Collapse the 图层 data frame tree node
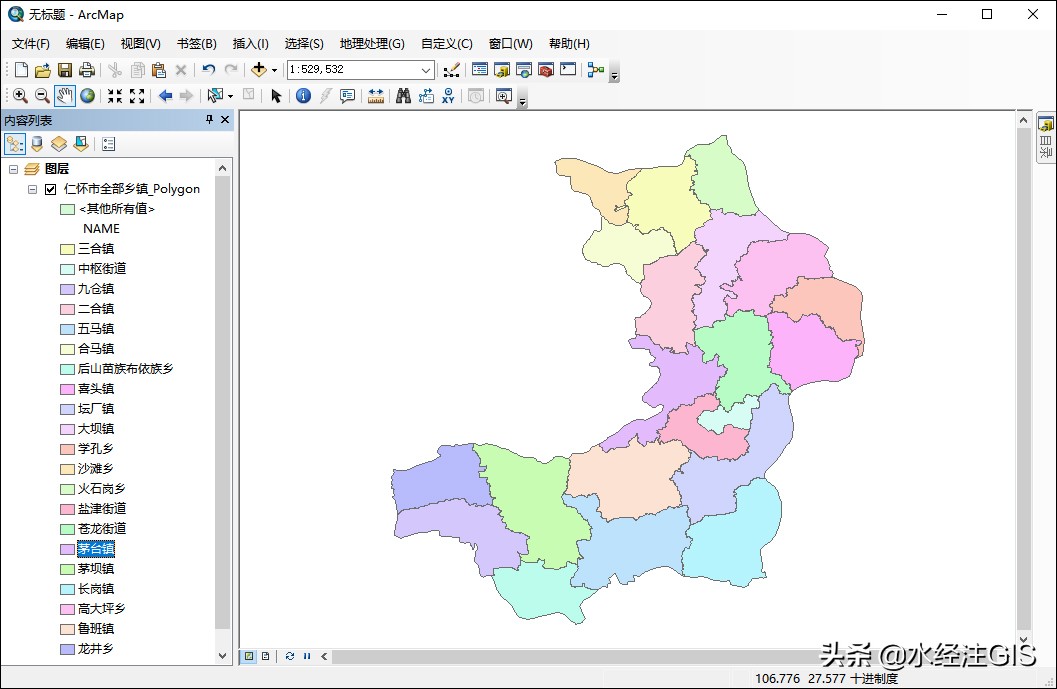This screenshot has height=689, width=1057. tap(14, 169)
